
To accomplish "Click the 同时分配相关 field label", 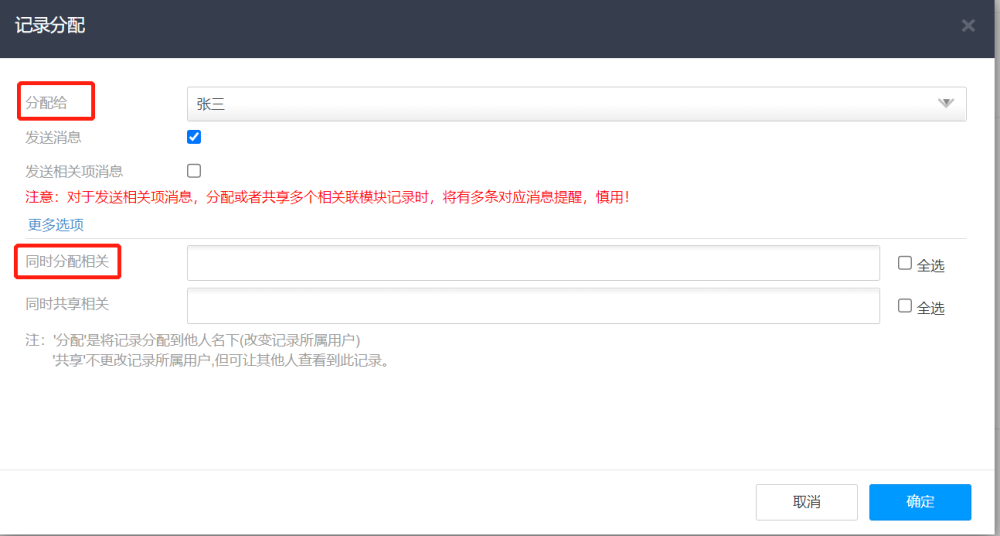I will [67, 261].
